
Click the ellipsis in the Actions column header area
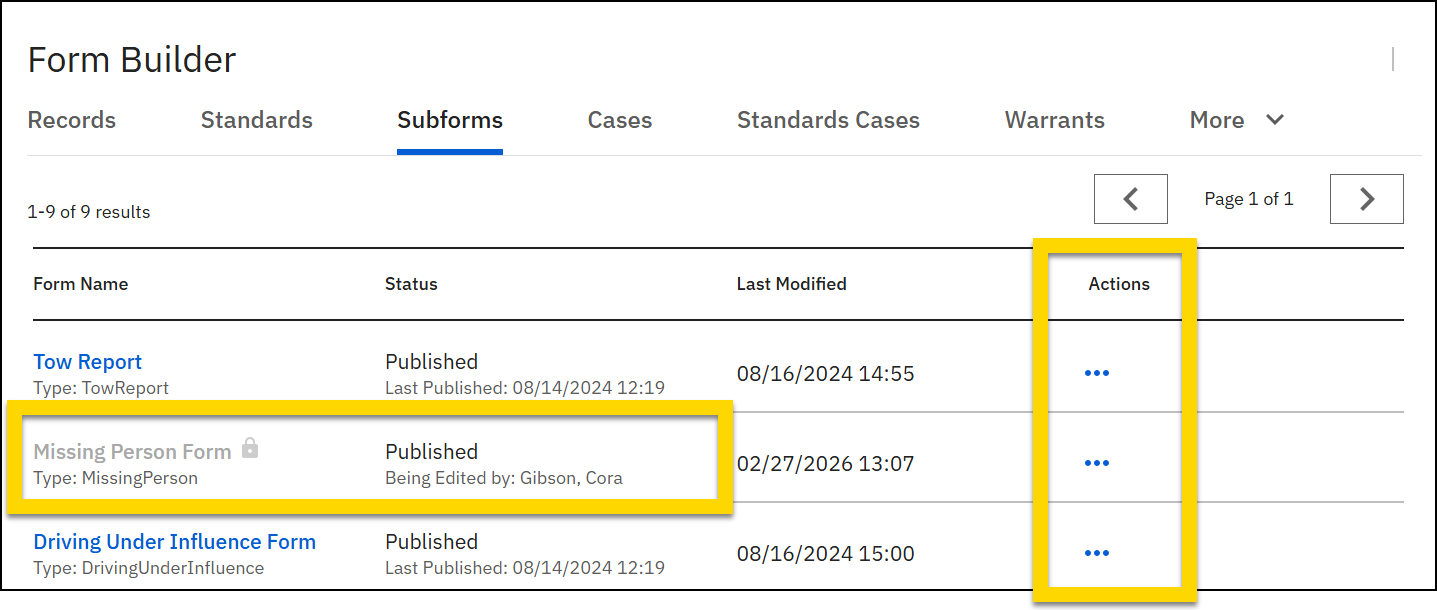[1118, 284]
